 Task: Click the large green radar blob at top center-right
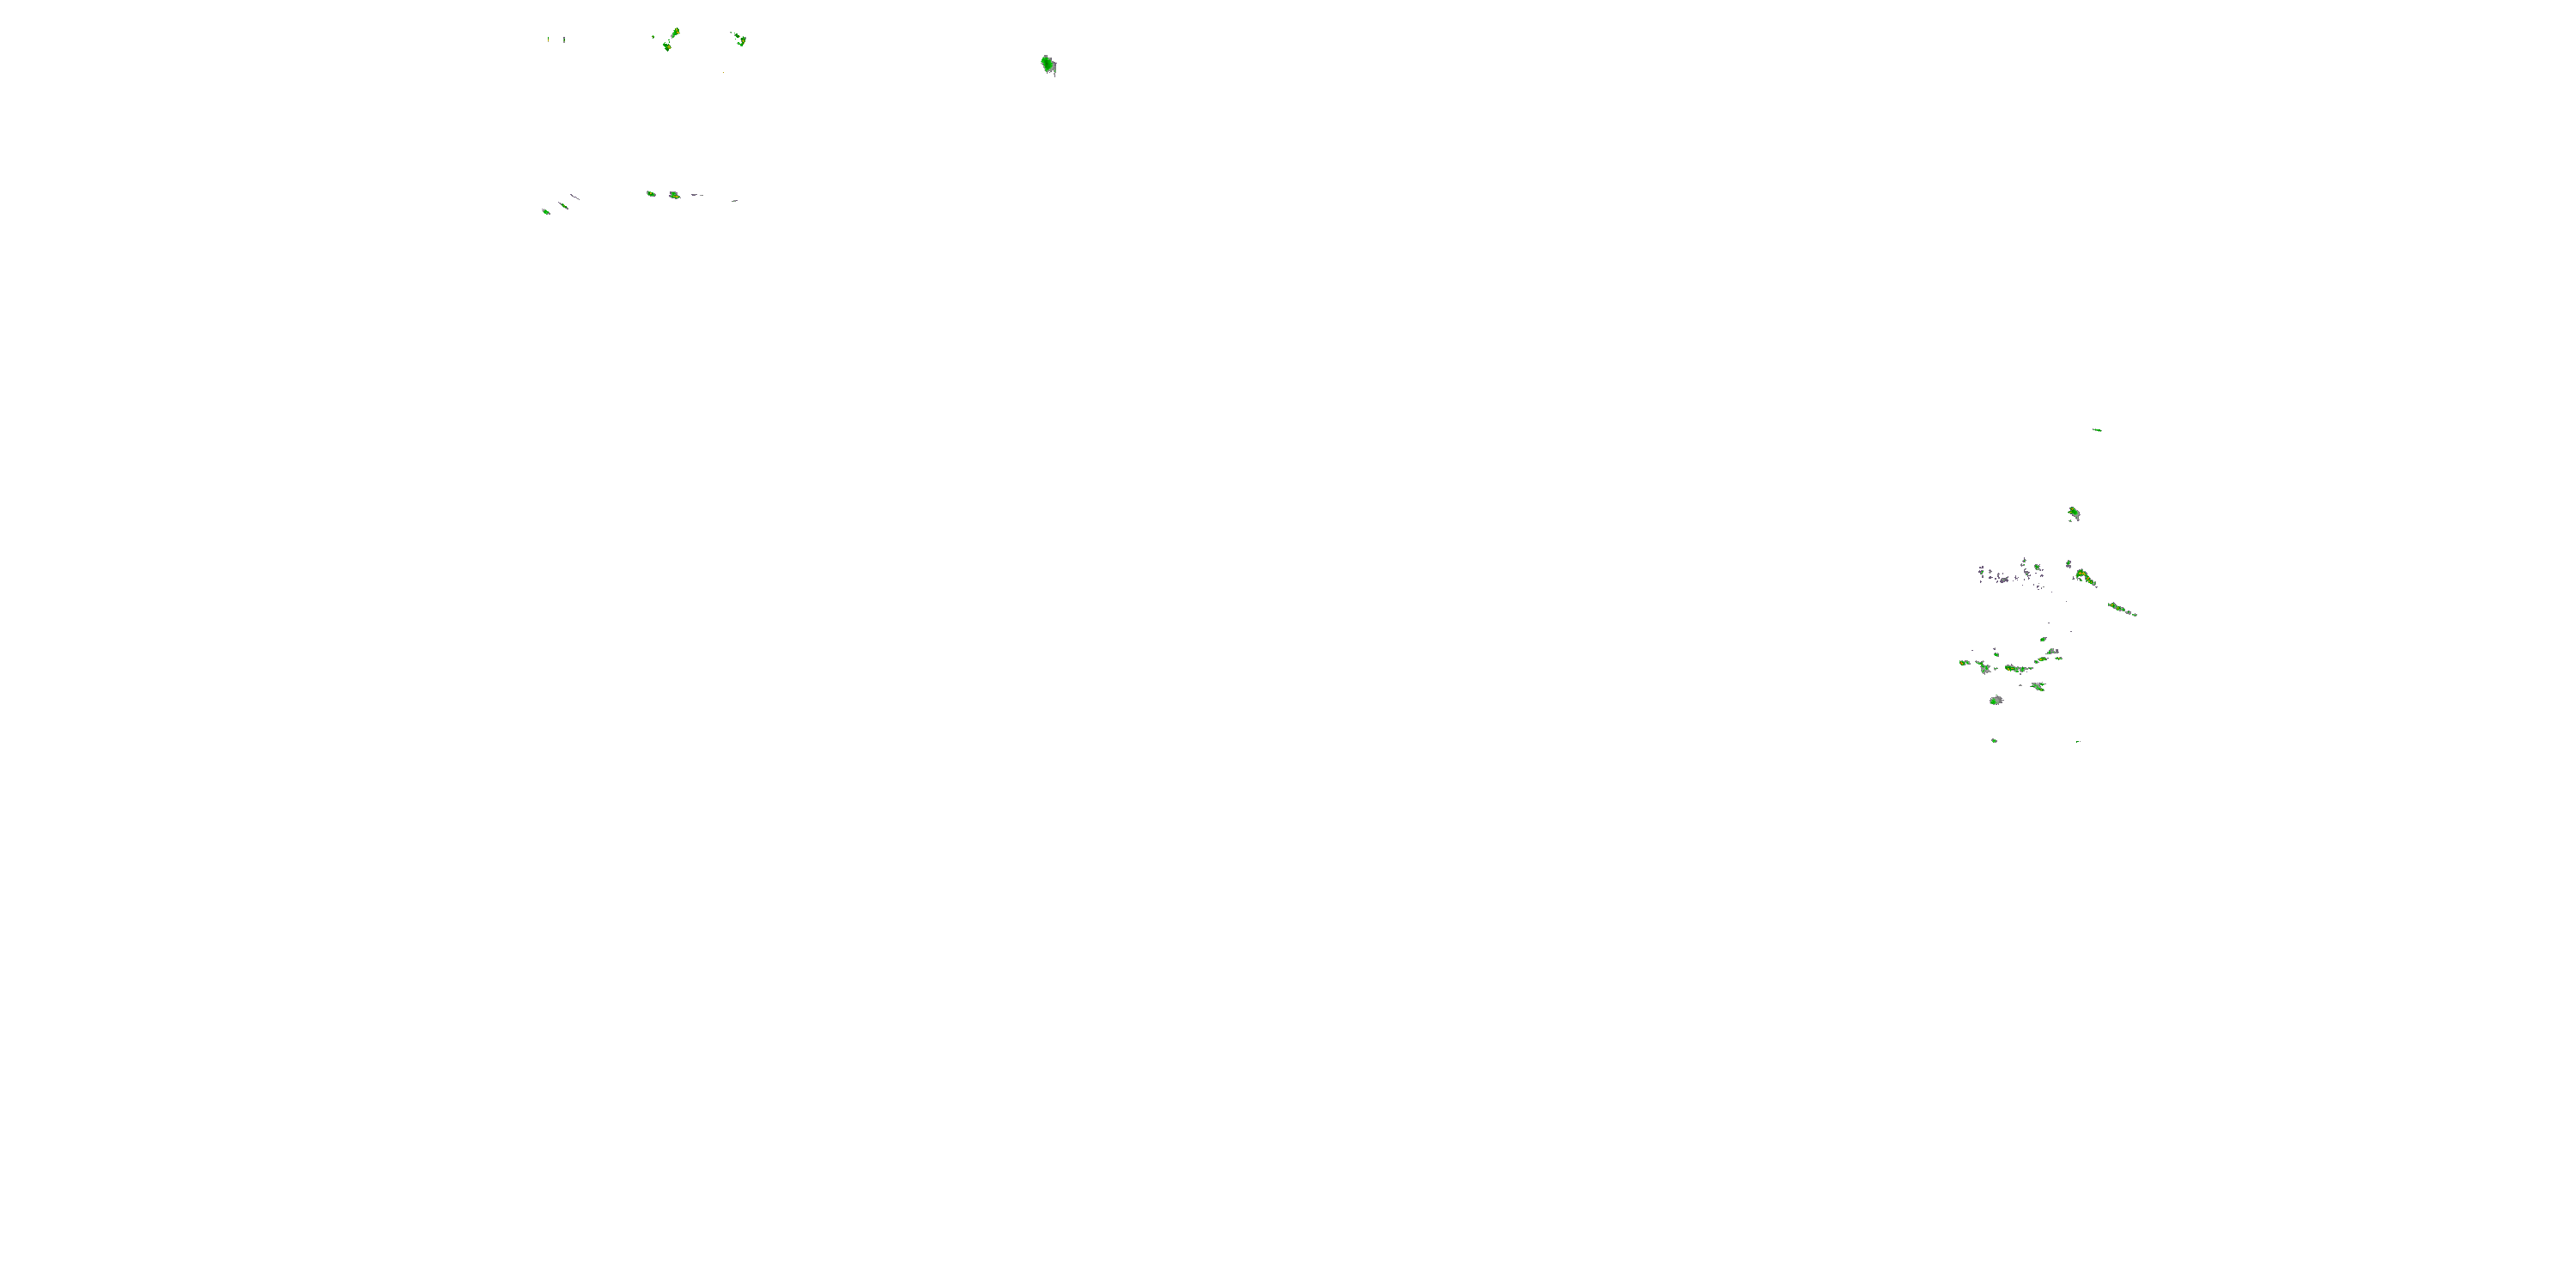click(1048, 65)
